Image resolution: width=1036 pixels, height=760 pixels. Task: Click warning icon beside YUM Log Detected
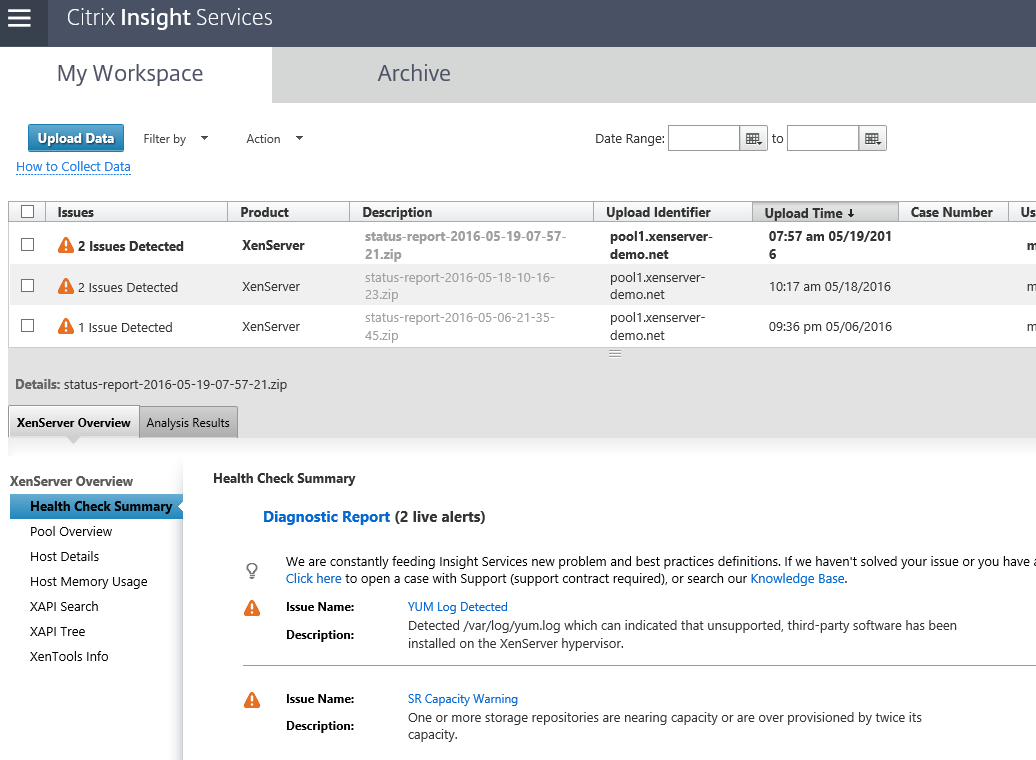(x=252, y=608)
